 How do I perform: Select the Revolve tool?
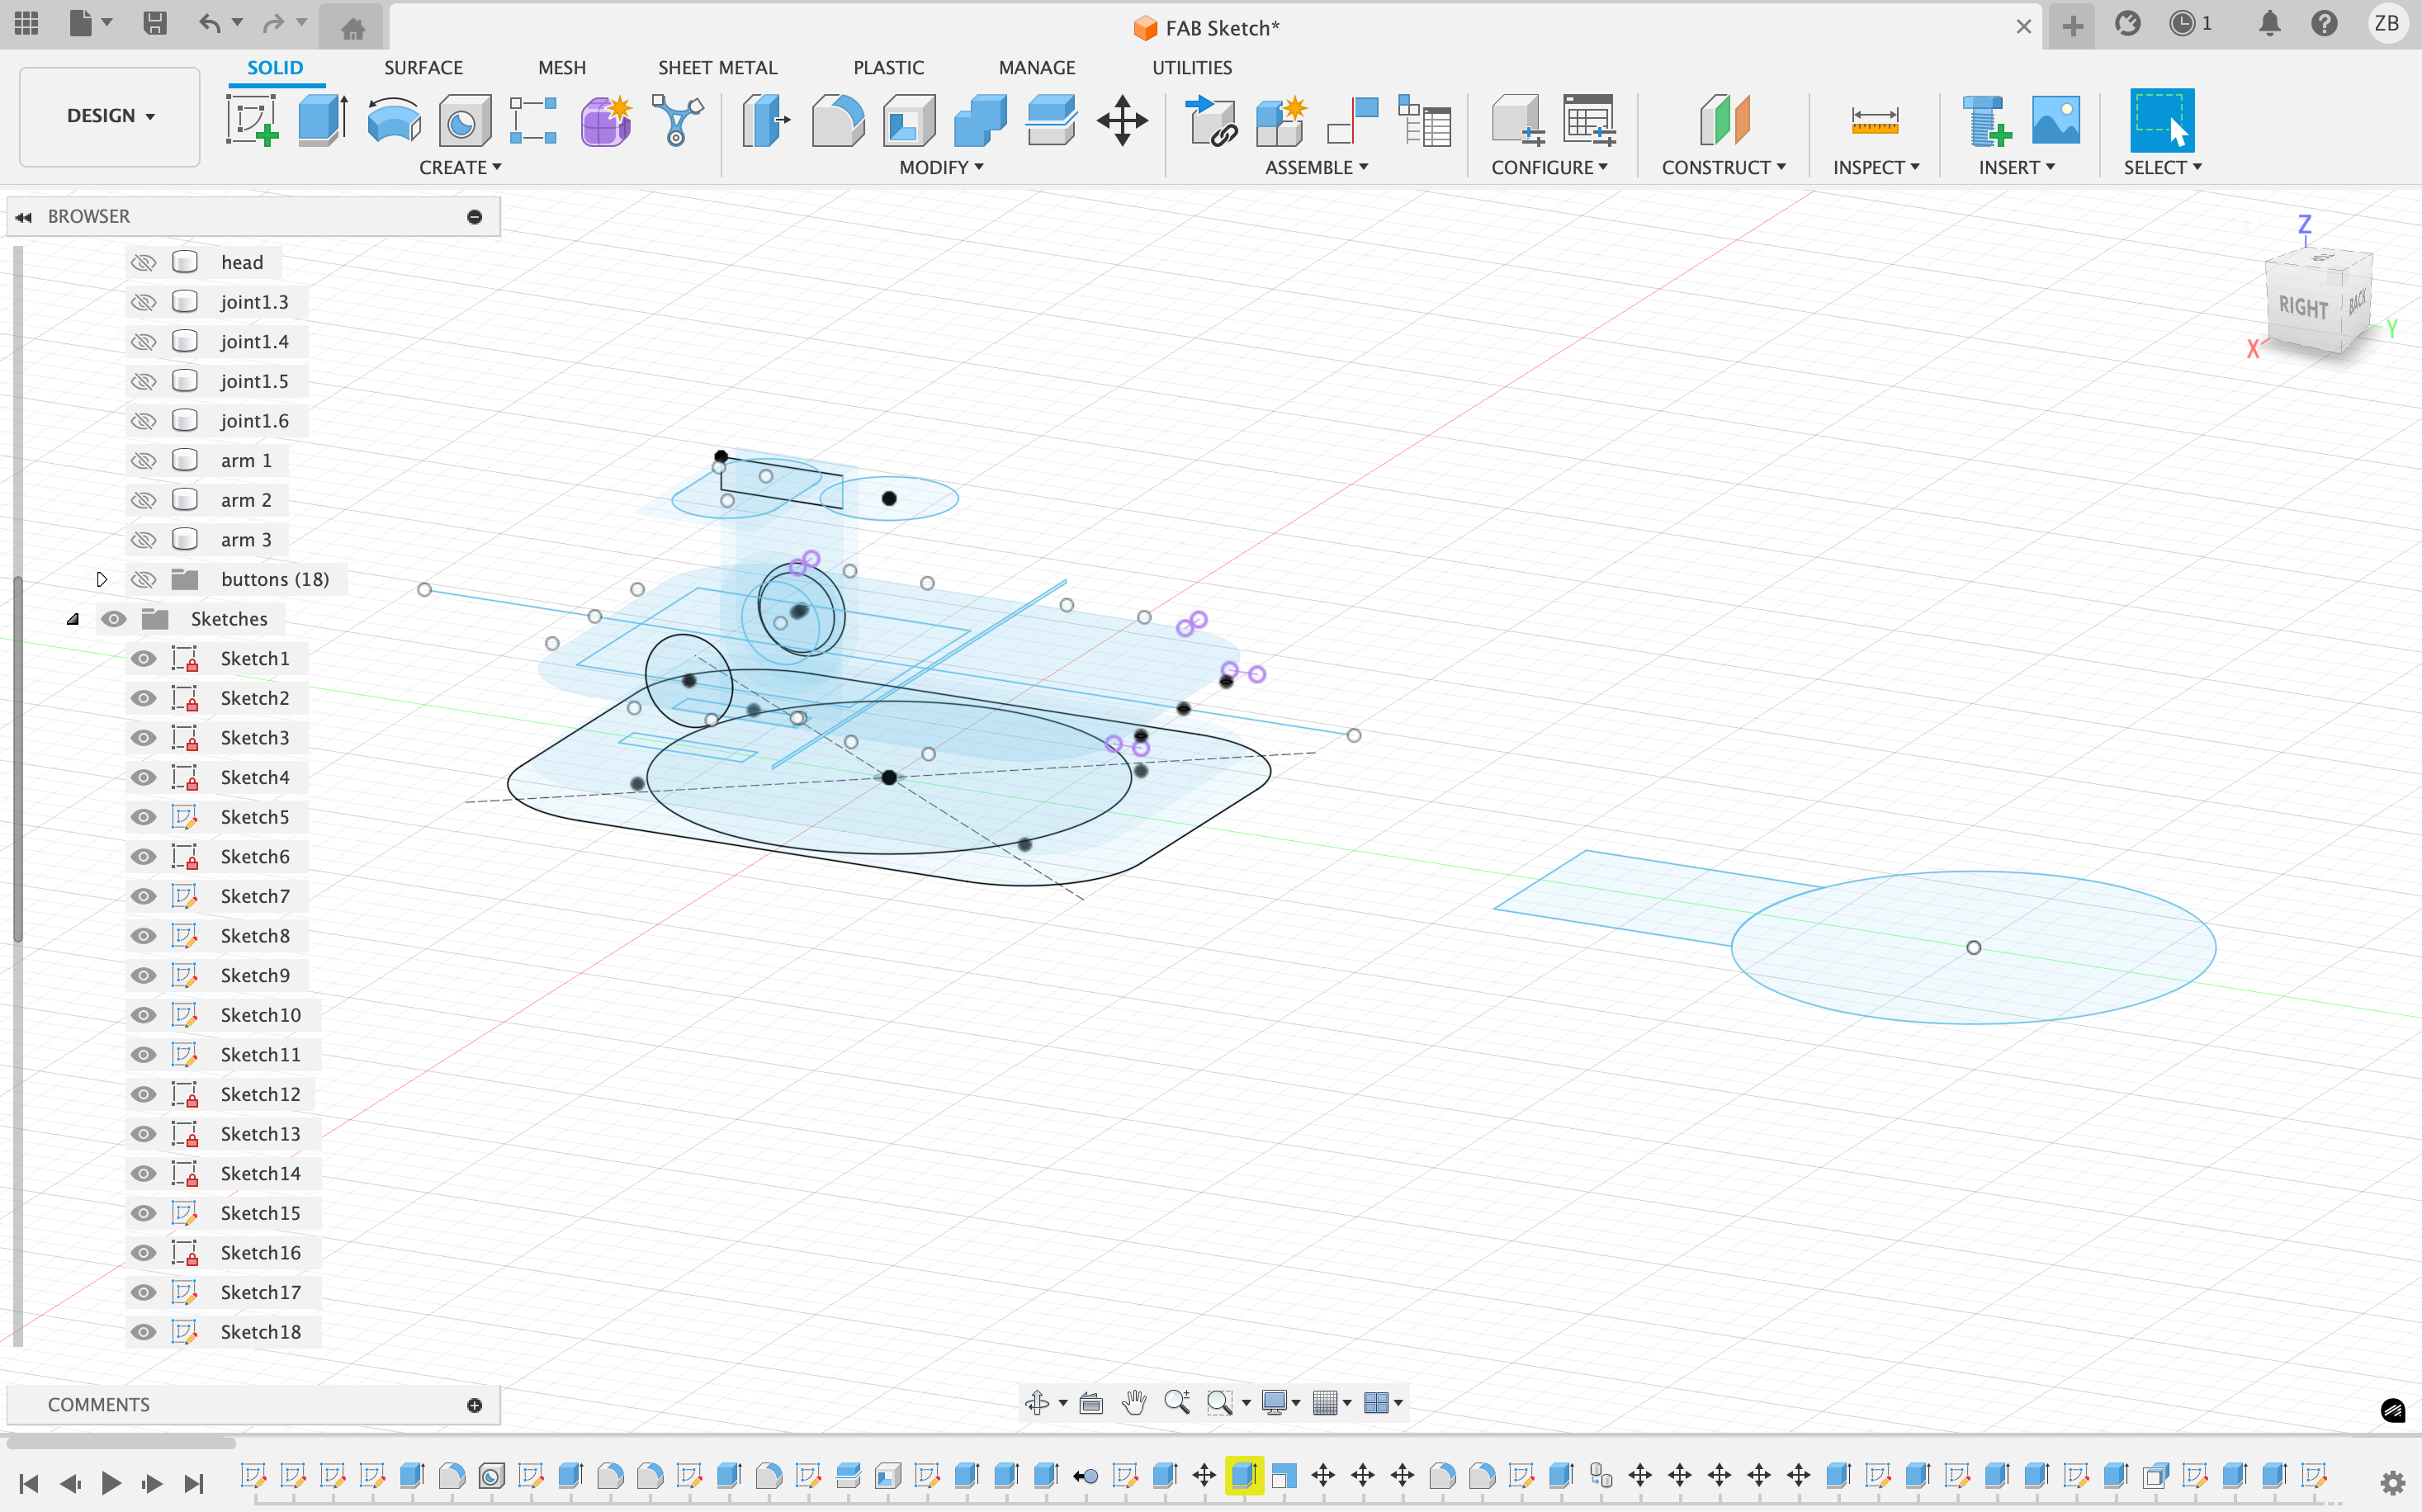(394, 121)
